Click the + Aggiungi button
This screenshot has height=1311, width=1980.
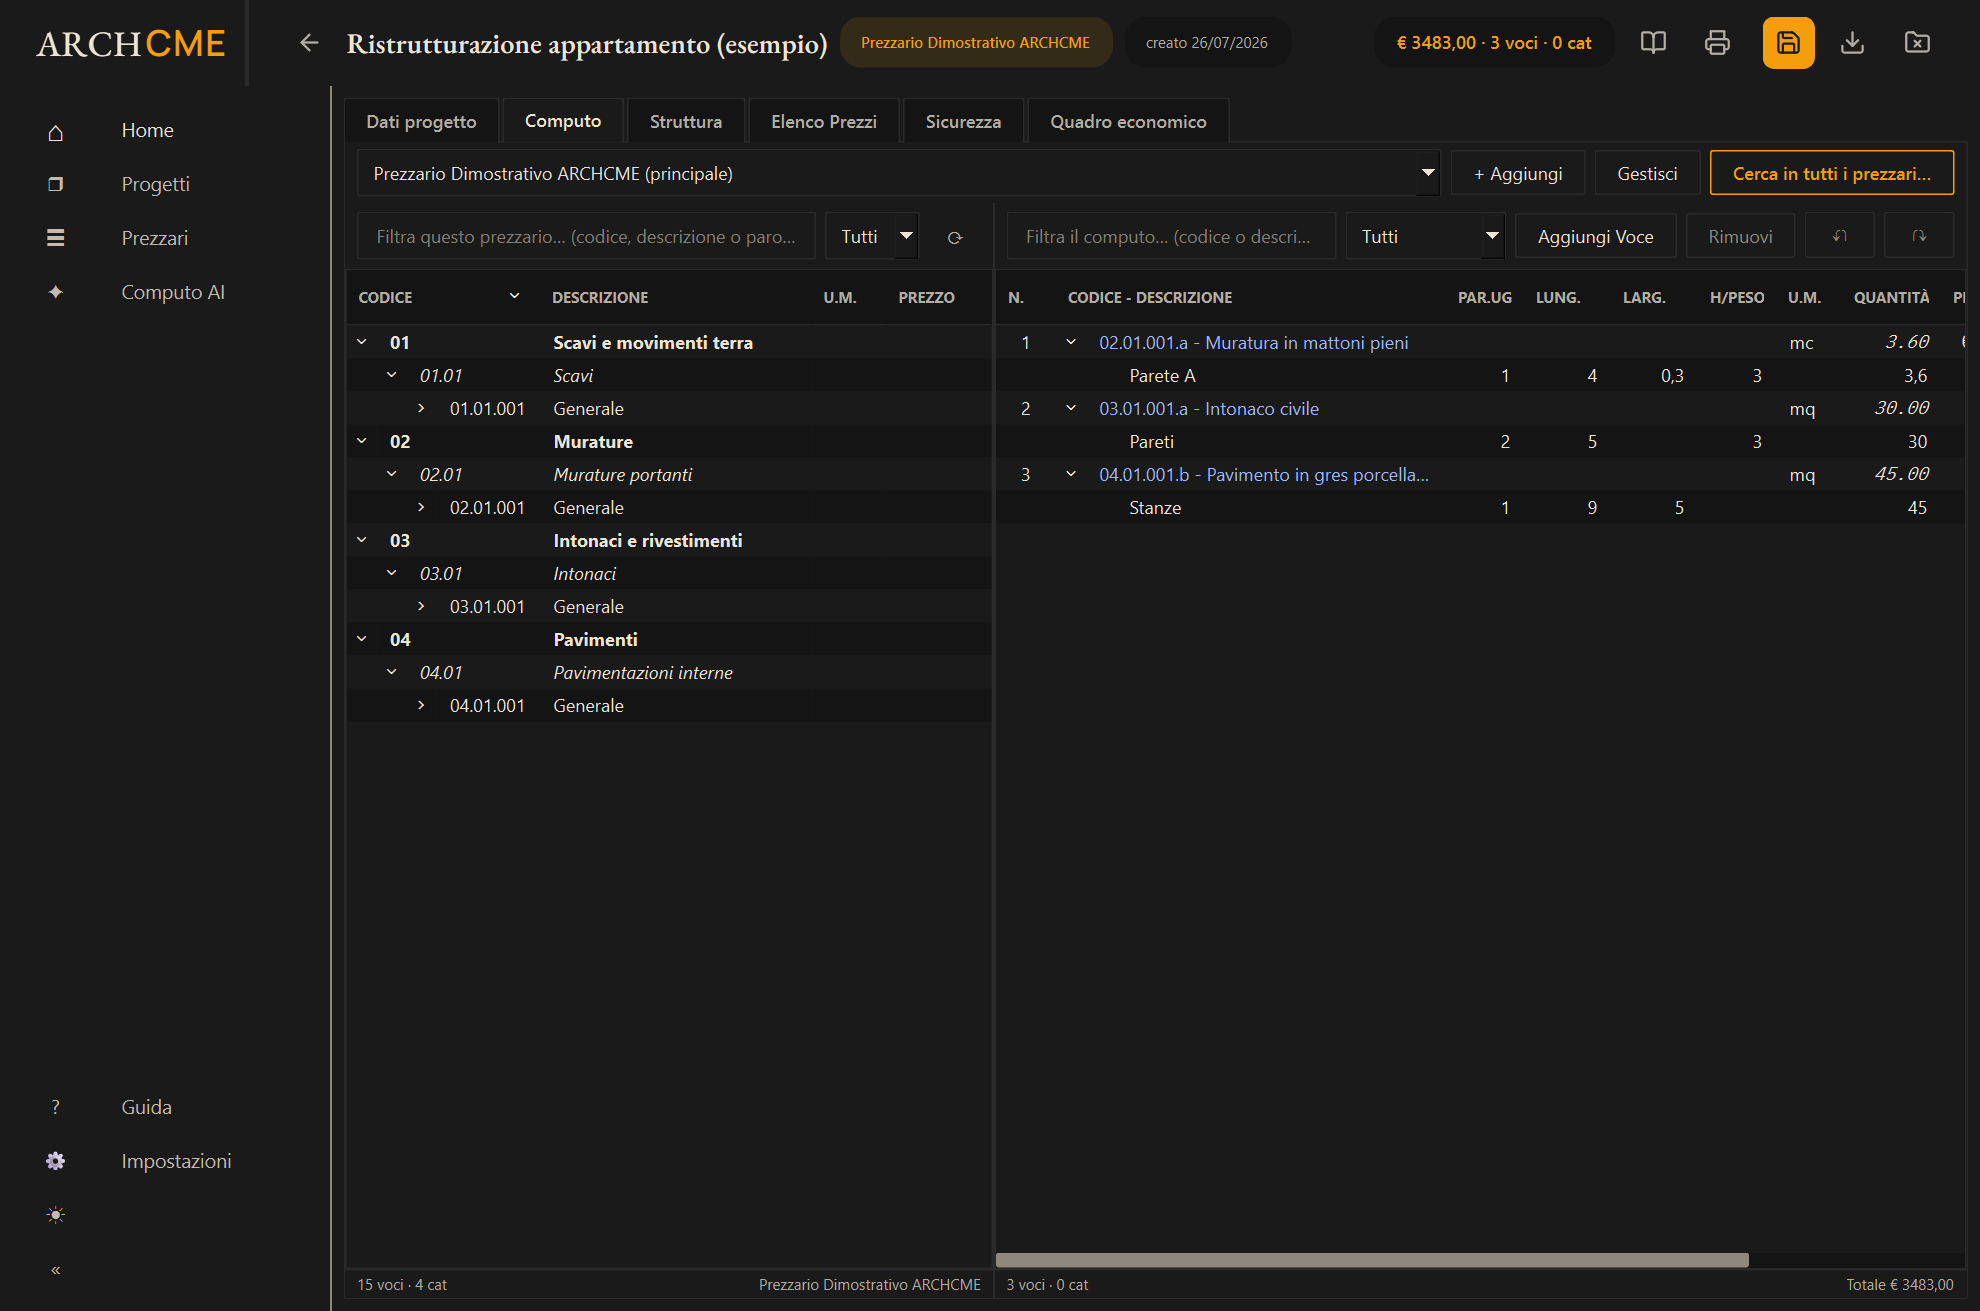coord(1518,174)
